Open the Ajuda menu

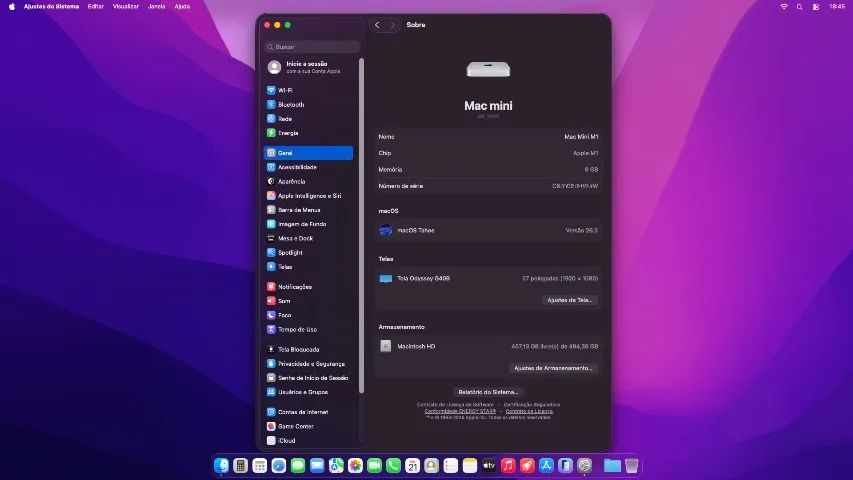tap(182, 7)
